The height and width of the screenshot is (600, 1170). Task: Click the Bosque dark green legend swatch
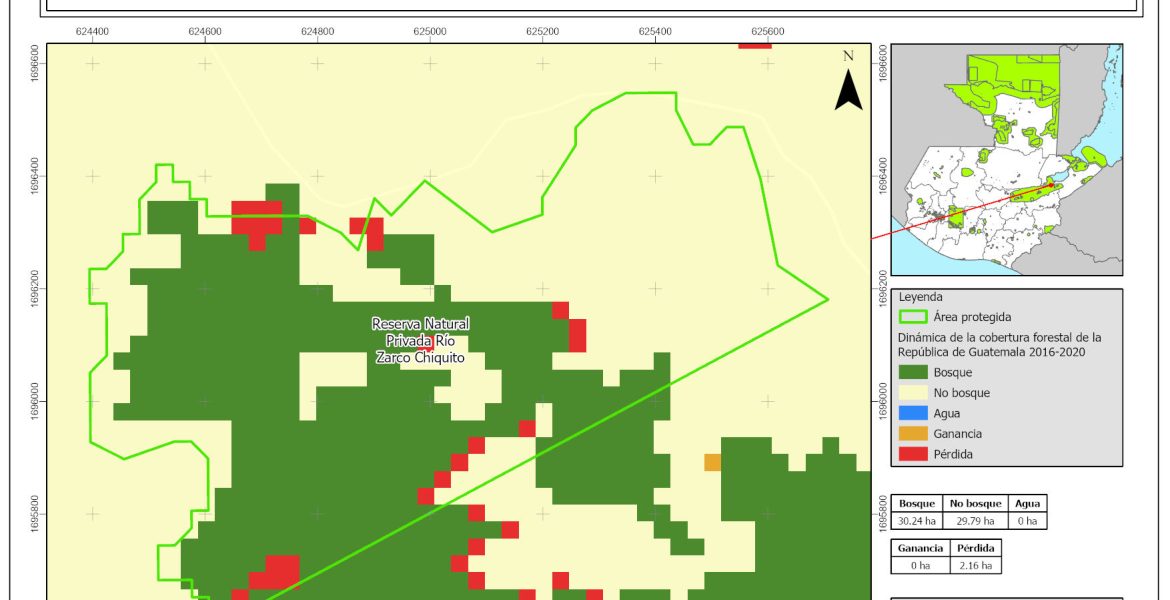[x=912, y=373]
